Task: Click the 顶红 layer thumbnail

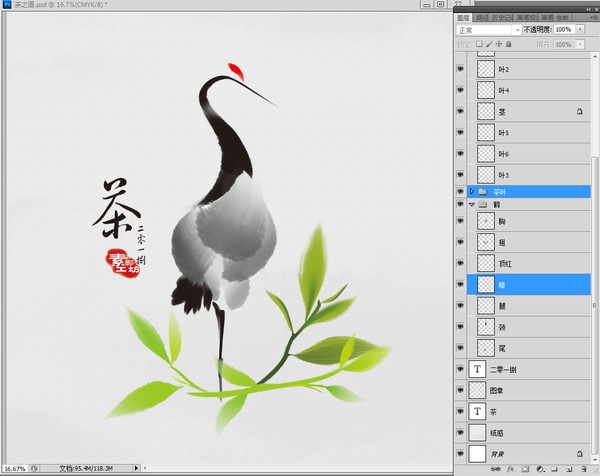Action: 486,263
